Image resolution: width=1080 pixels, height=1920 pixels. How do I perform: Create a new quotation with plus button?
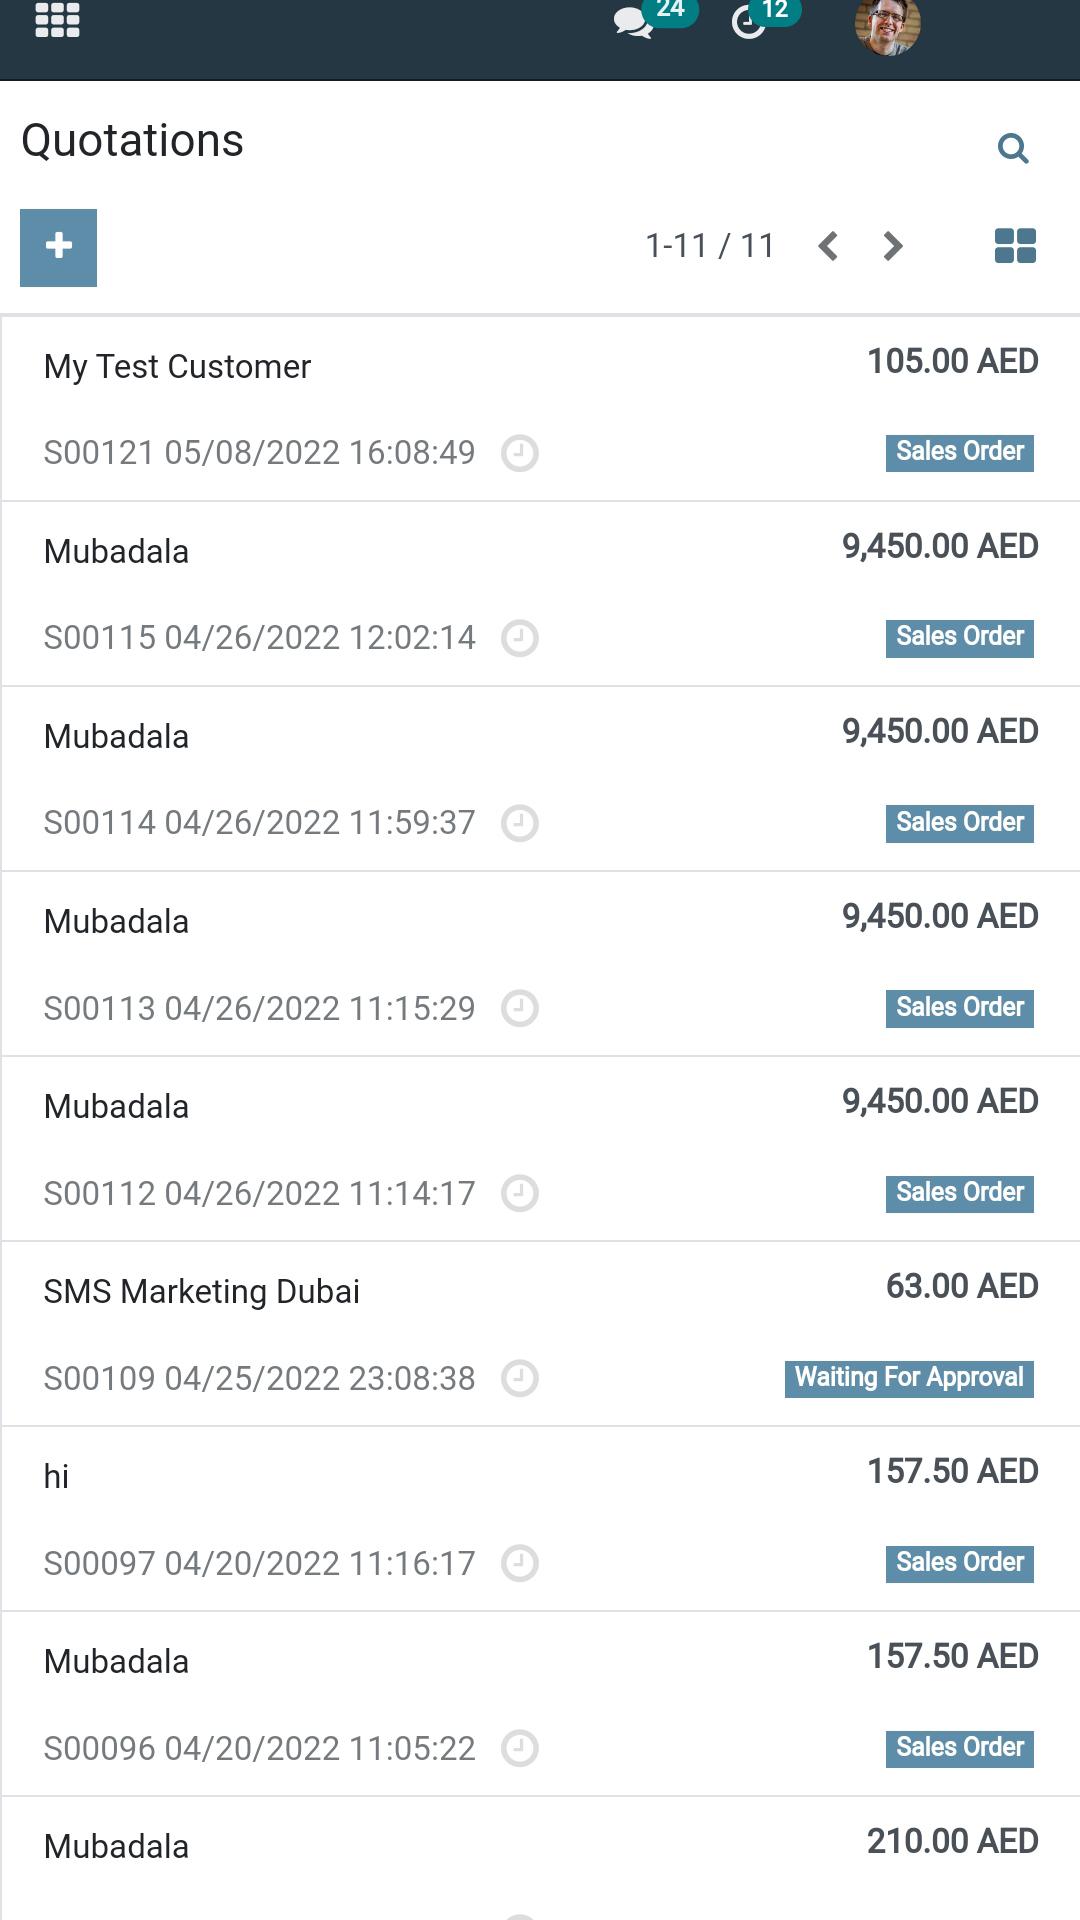click(59, 247)
